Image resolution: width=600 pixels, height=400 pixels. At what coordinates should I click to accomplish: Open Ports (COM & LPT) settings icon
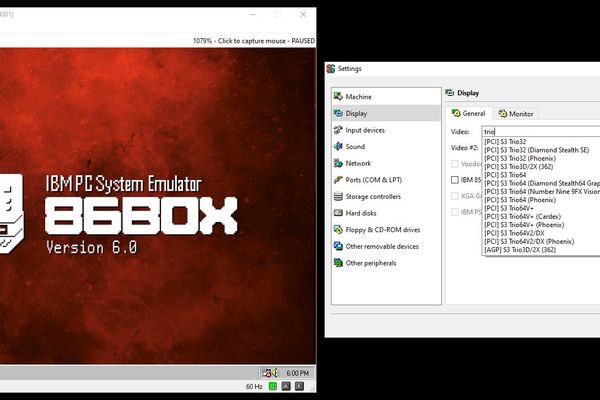coord(338,180)
